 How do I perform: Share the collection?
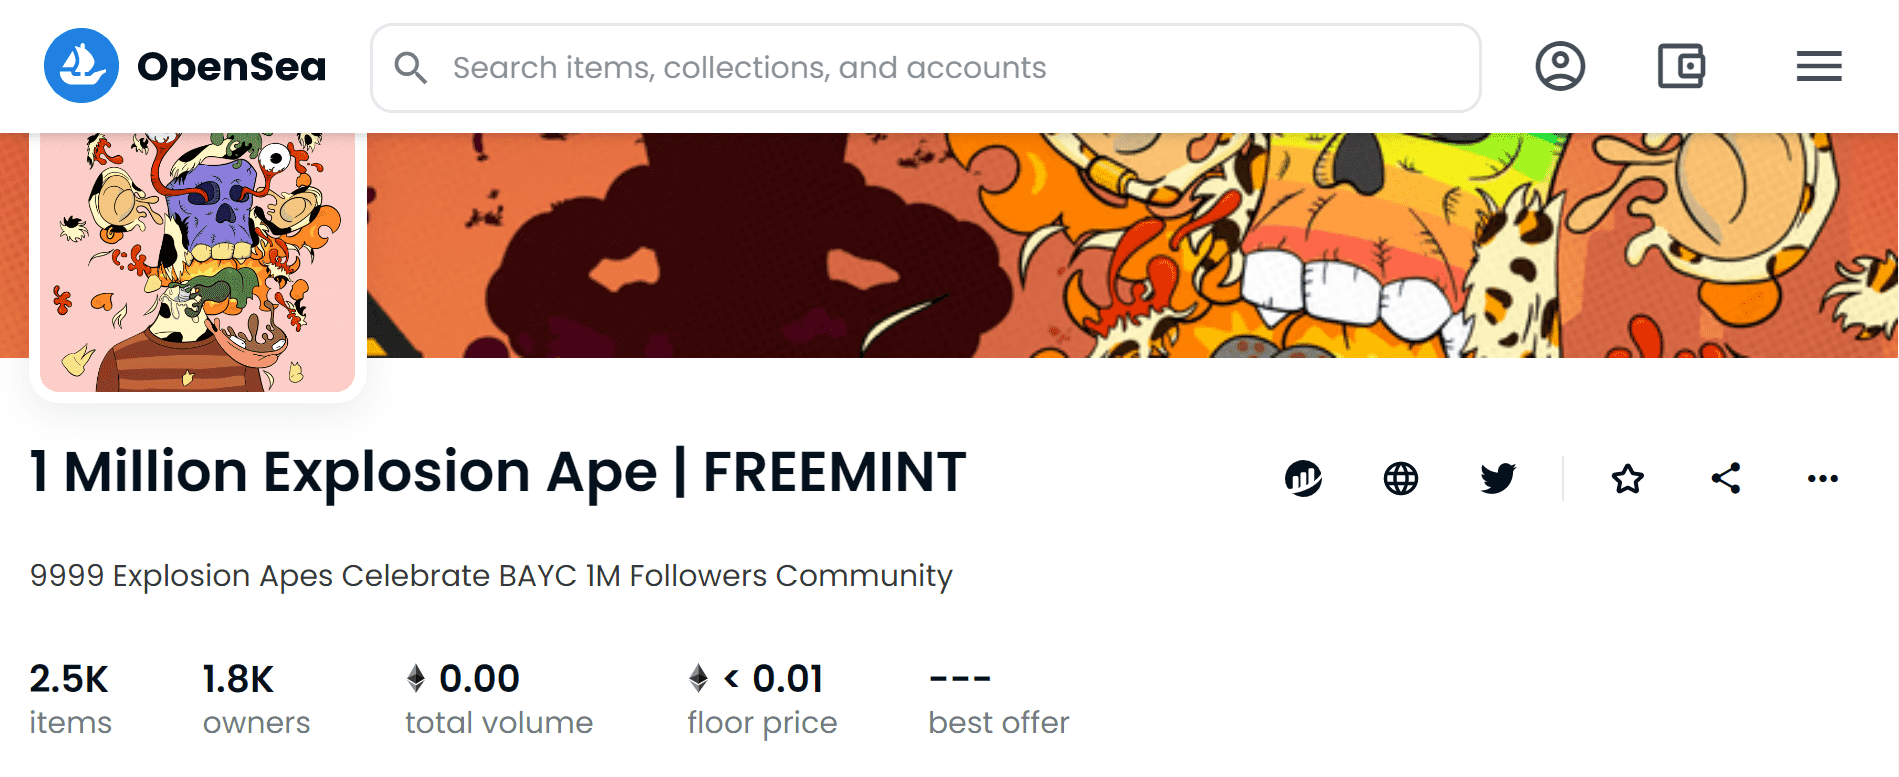click(x=1725, y=478)
